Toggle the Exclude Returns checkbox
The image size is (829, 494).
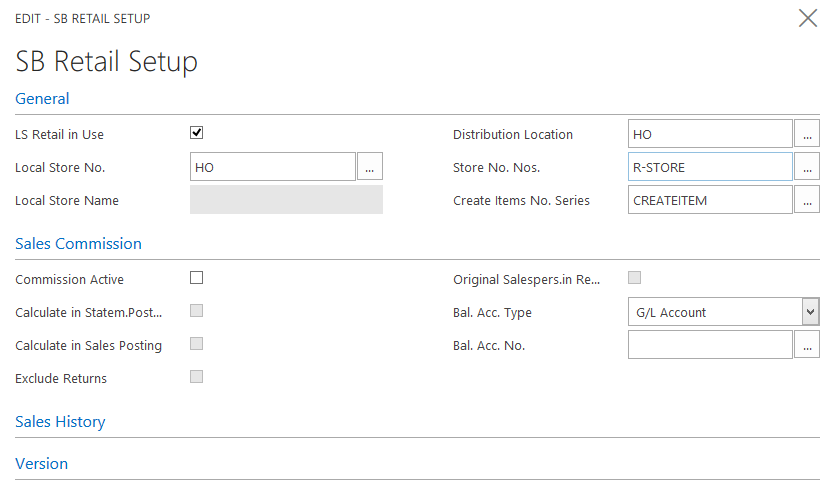tap(197, 377)
